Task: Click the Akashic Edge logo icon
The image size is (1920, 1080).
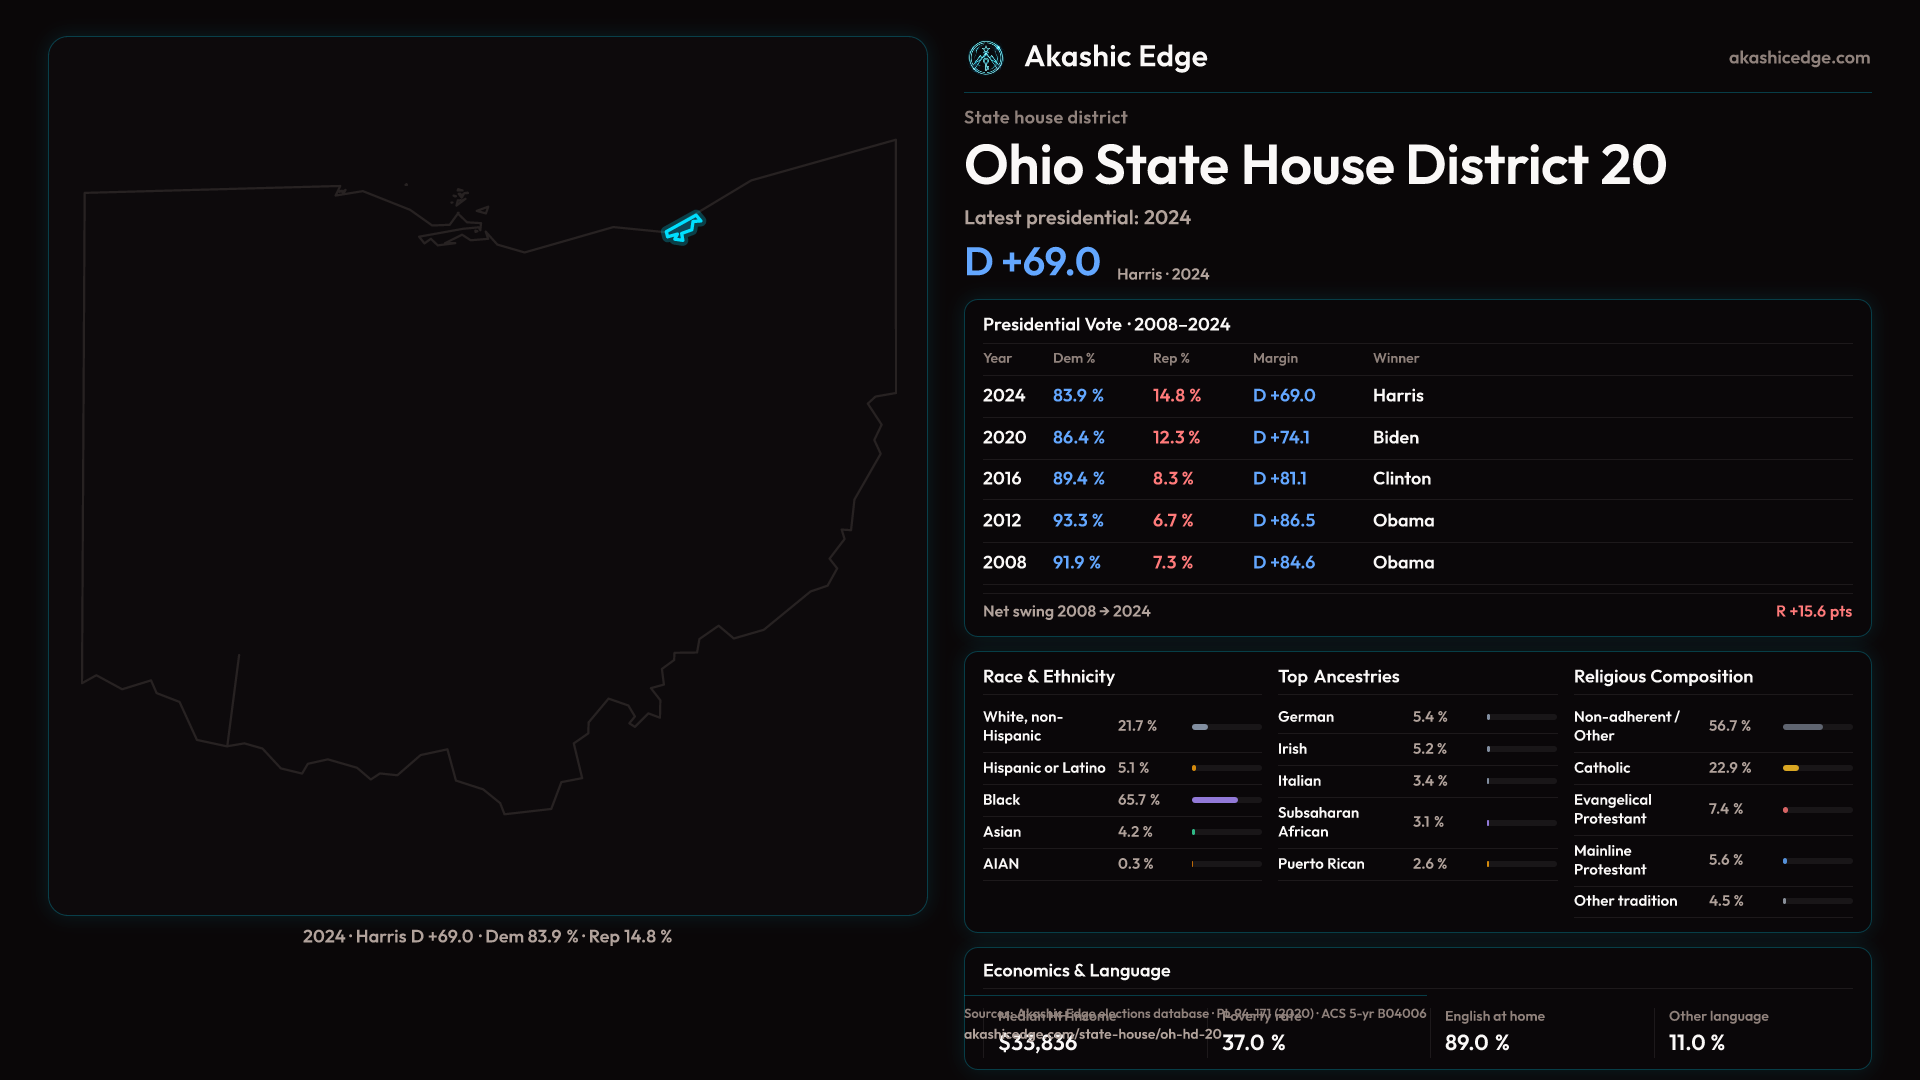Action: (986, 58)
